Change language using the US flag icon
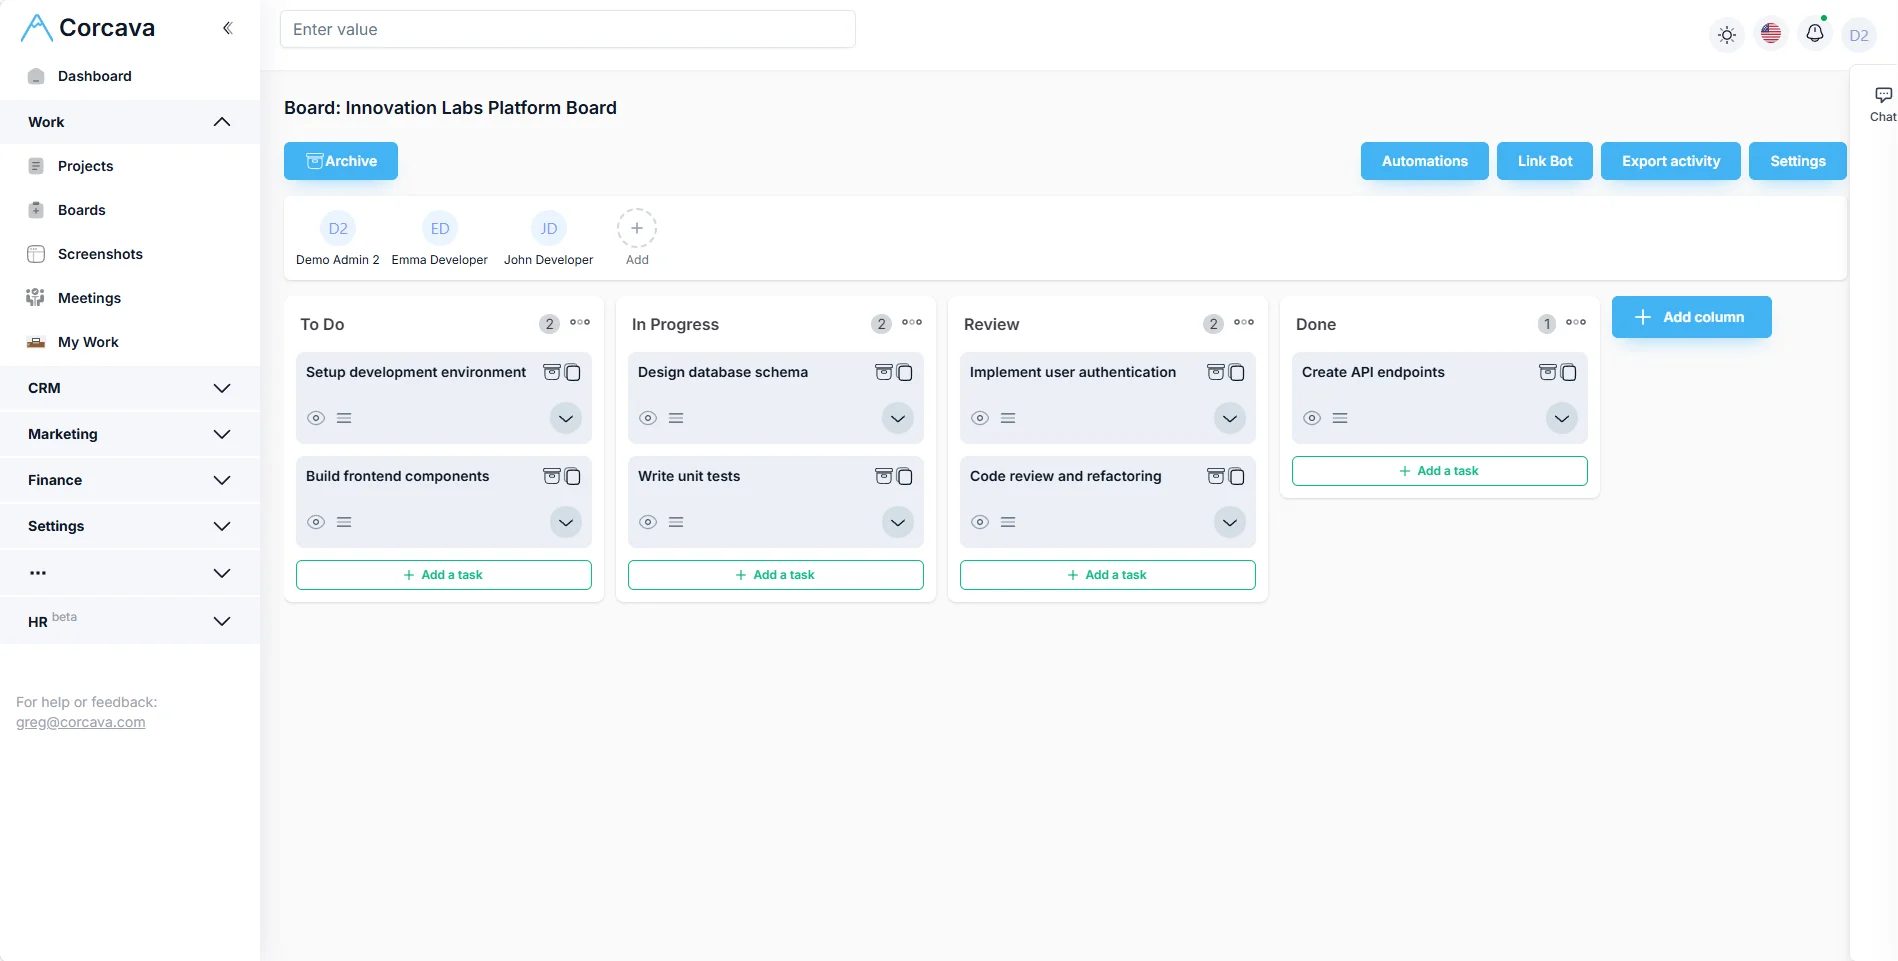1898x961 pixels. click(1771, 33)
